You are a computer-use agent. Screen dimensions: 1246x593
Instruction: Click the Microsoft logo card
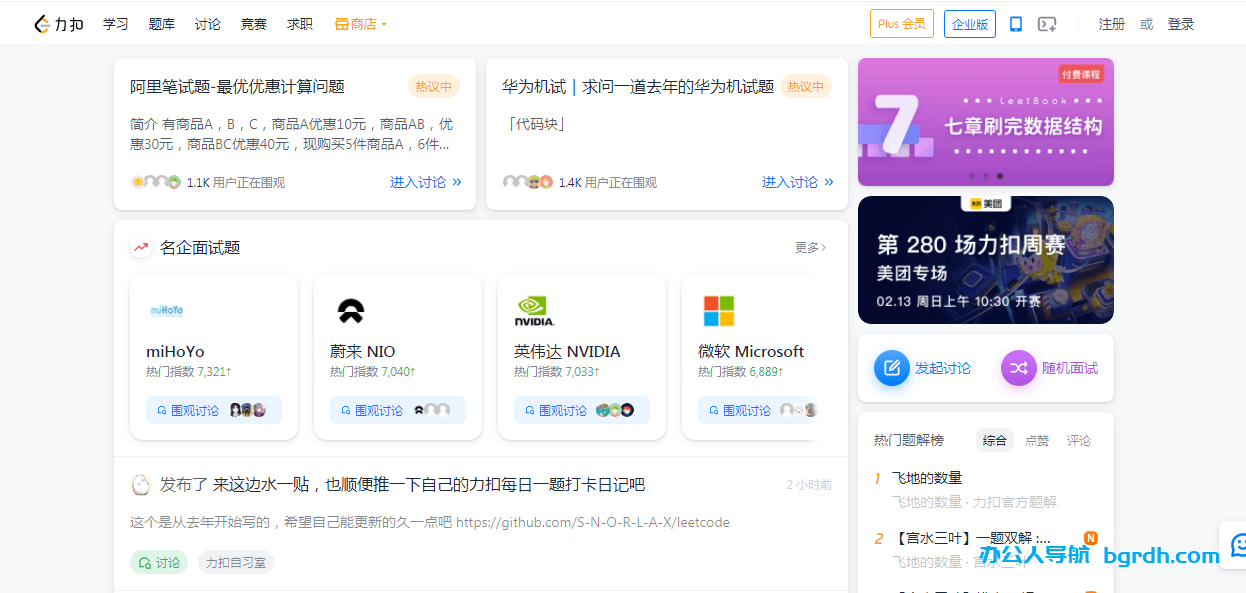point(718,311)
